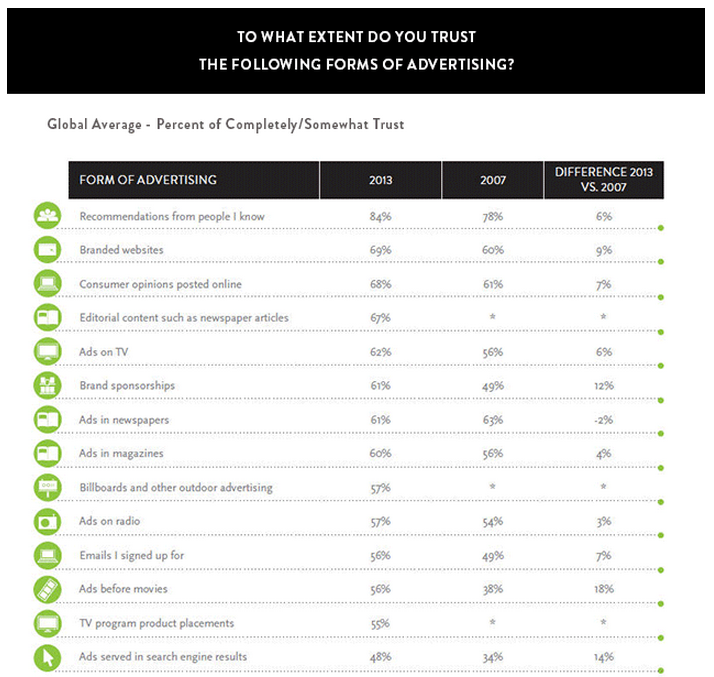The width and height of the screenshot is (714, 677).
Task: Click the Brand sponsorships row icon
Action: 48,385
